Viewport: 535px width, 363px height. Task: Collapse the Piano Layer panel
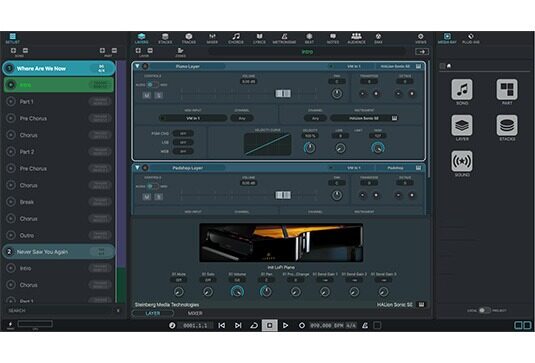coord(137,66)
